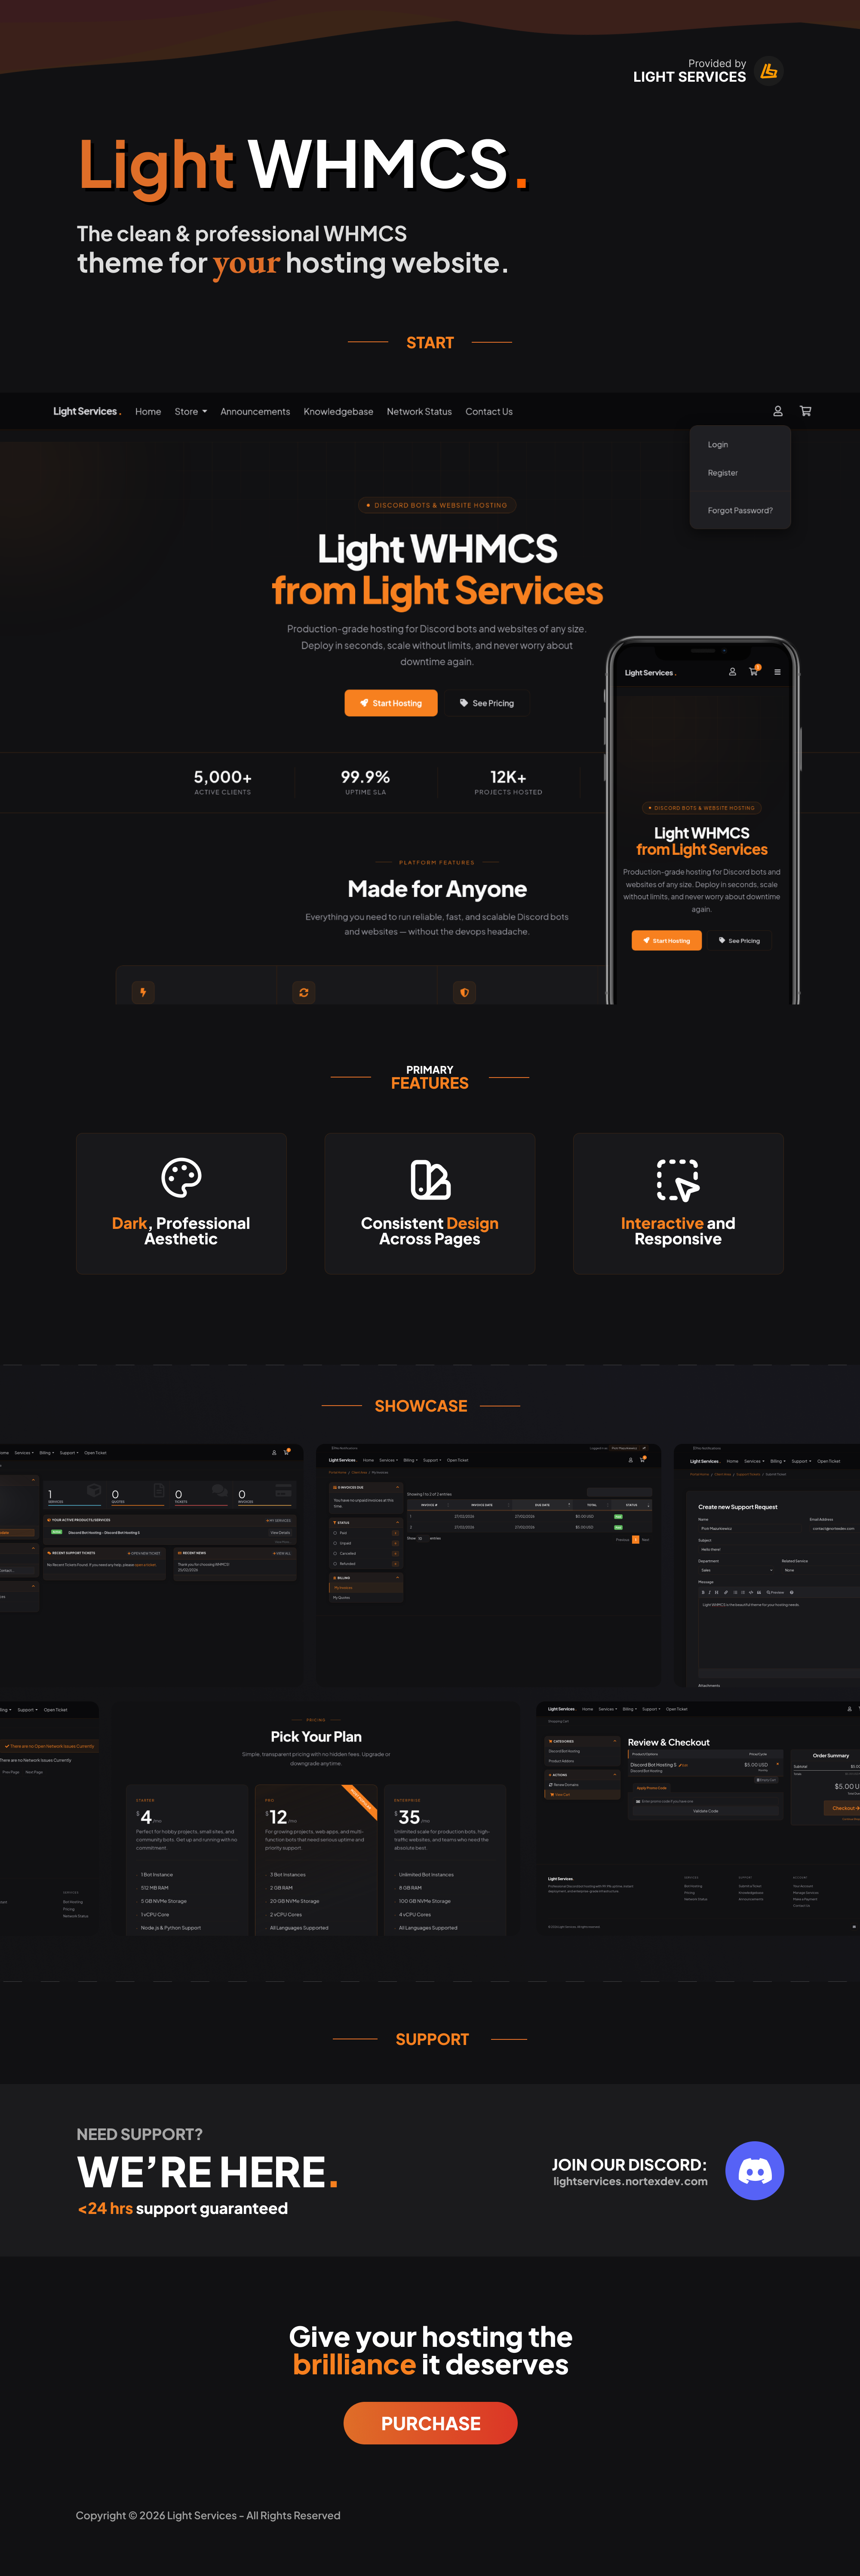This screenshot has height=2576, width=860.
Task: Open the Announcements nav item
Action: (x=255, y=412)
